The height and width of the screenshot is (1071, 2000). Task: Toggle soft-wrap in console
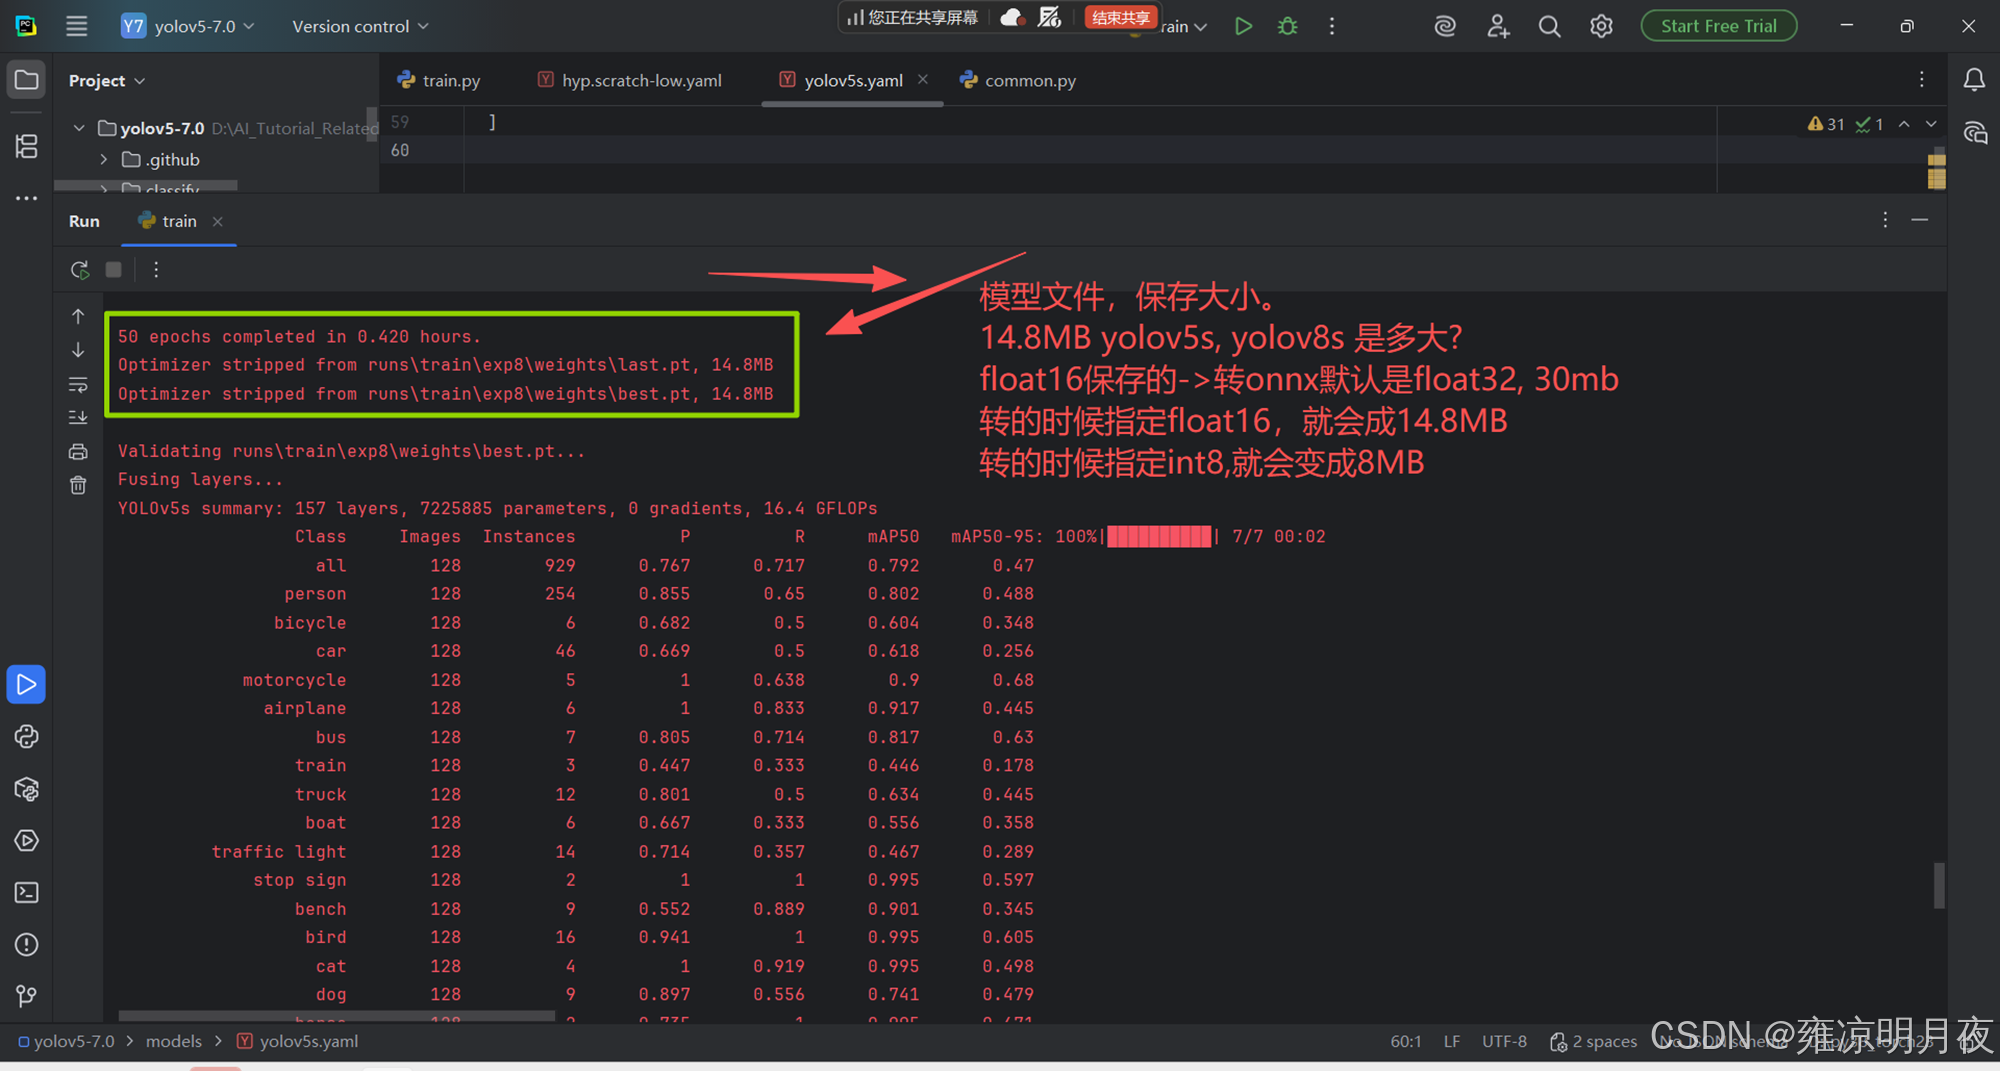pos(78,384)
